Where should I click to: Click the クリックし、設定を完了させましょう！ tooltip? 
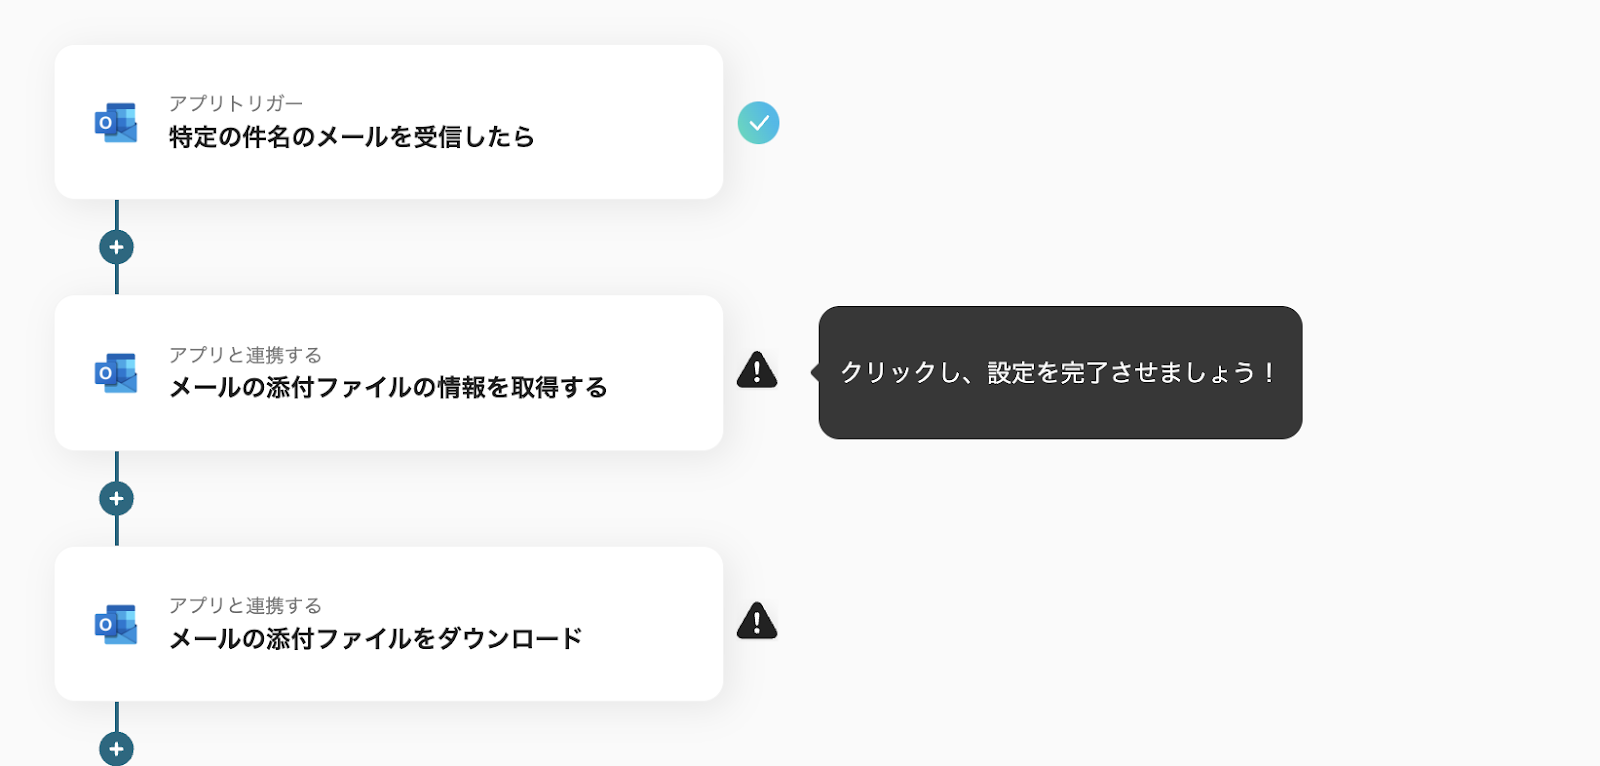pyautogui.click(x=1059, y=372)
